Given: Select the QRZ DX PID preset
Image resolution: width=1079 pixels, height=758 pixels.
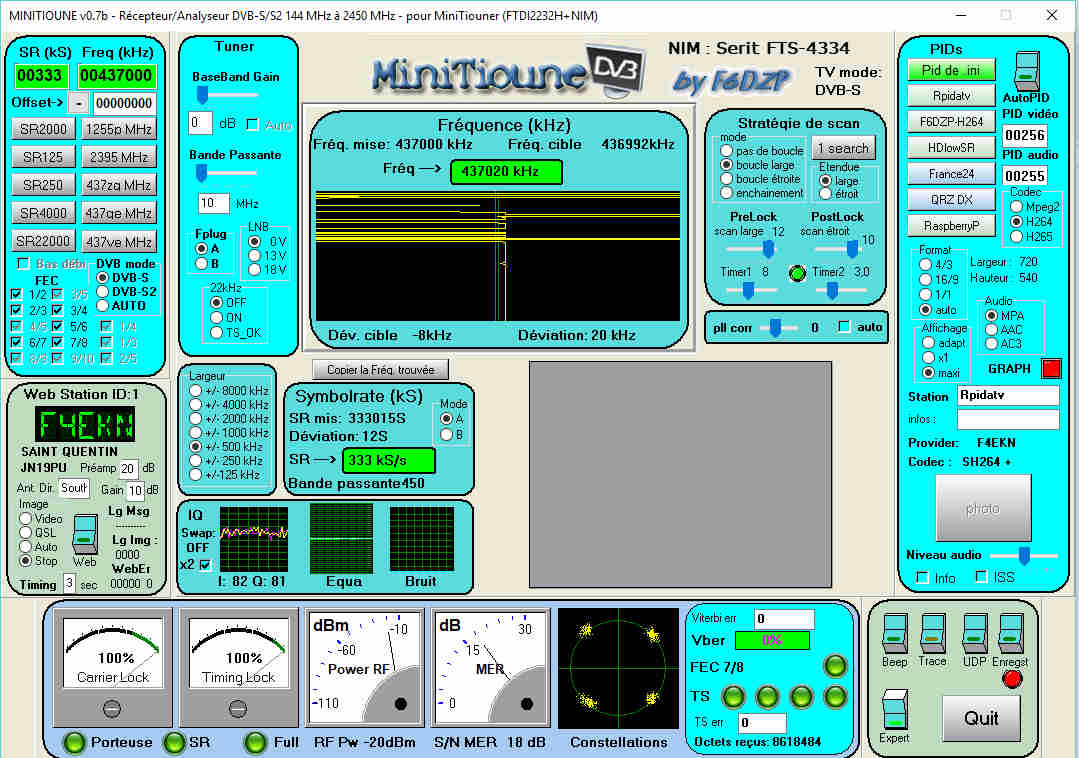Looking at the screenshot, I should pyautogui.click(x=951, y=199).
